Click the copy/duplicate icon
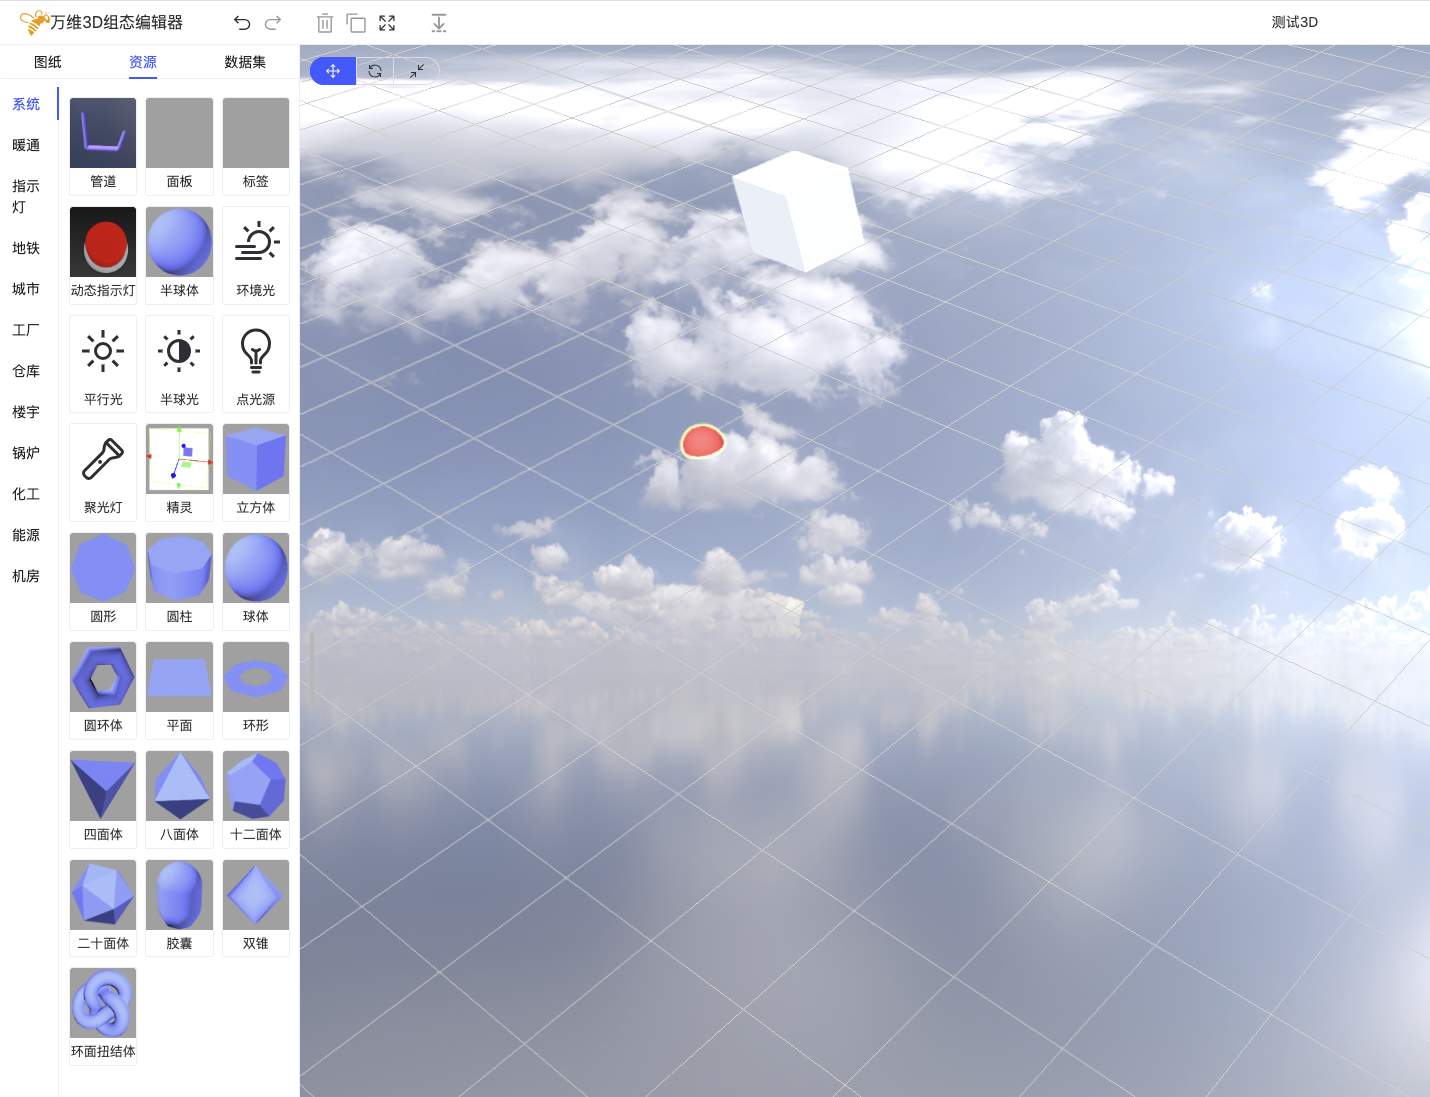The height and width of the screenshot is (1097, 1430). click(x=356, y=23)
